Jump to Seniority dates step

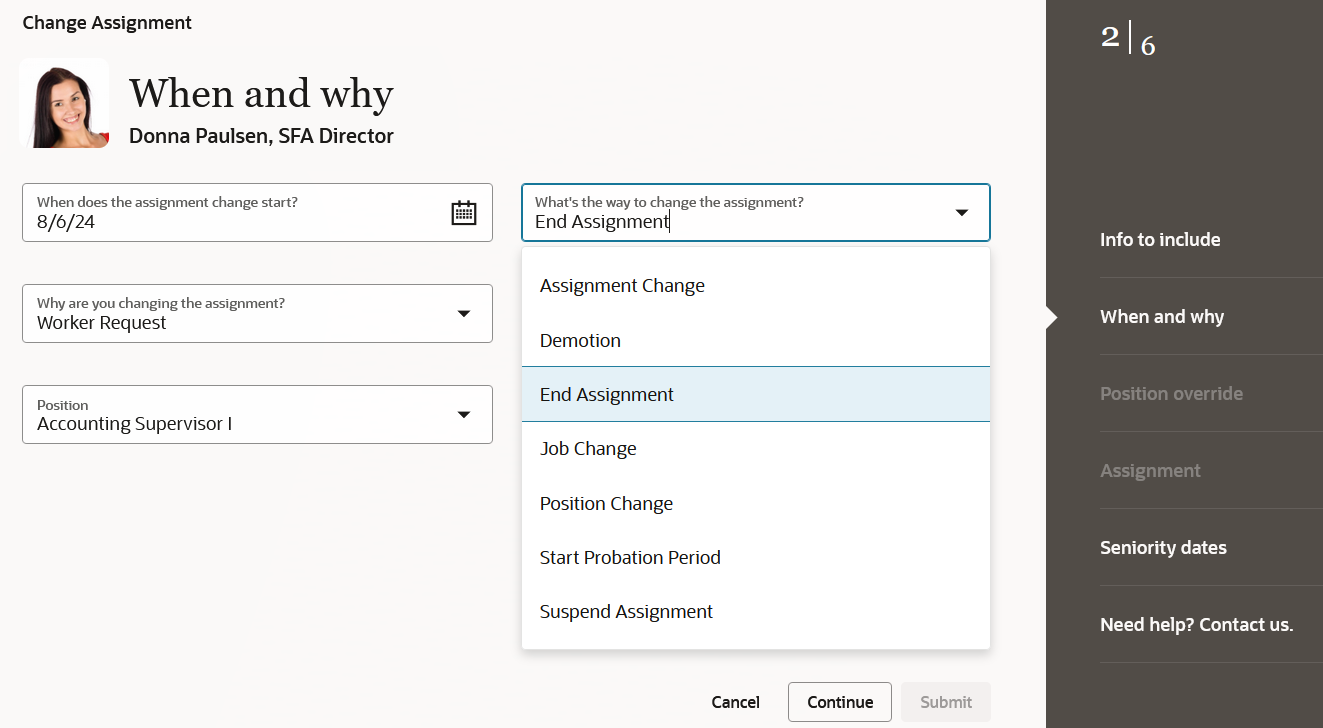[1163, 547]
